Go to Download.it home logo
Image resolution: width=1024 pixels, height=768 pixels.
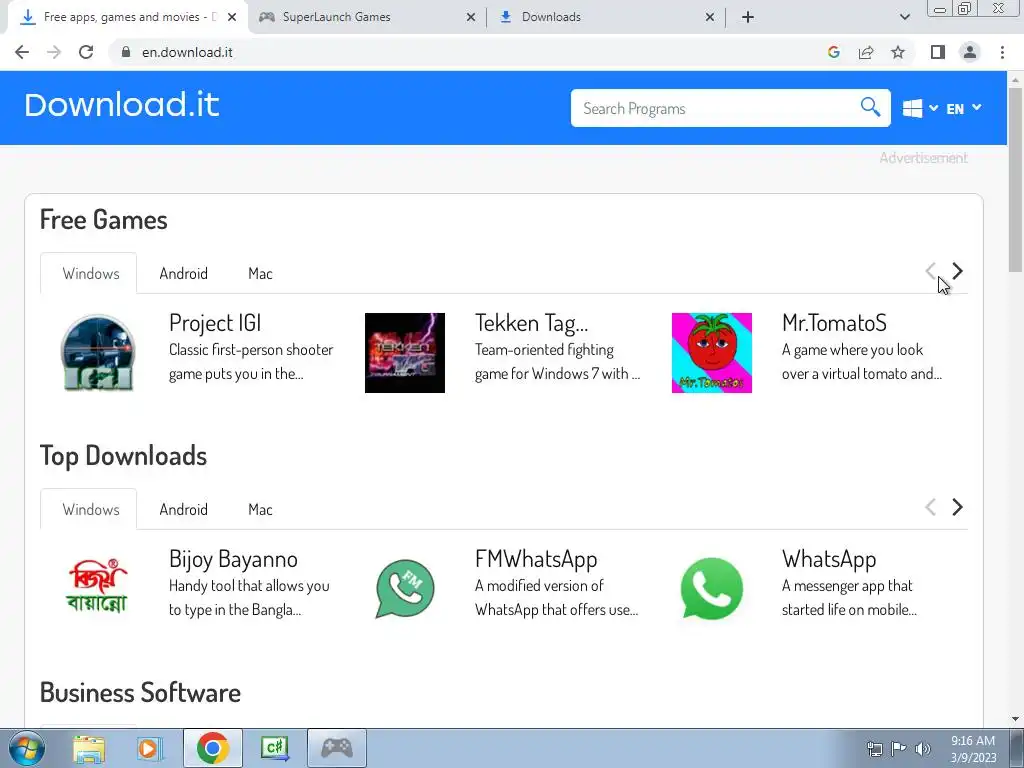point(121,105)
